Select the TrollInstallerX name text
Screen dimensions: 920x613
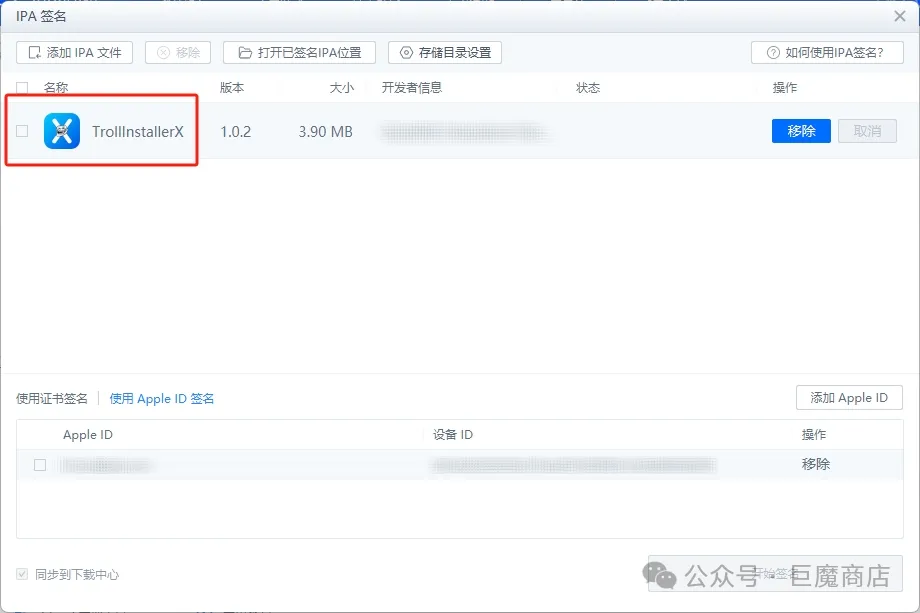138,131
